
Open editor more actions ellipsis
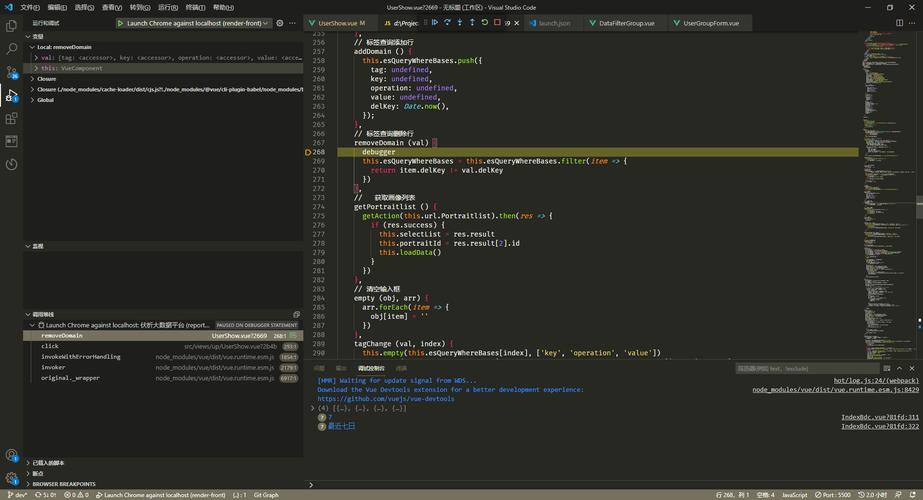pos(912,23)
